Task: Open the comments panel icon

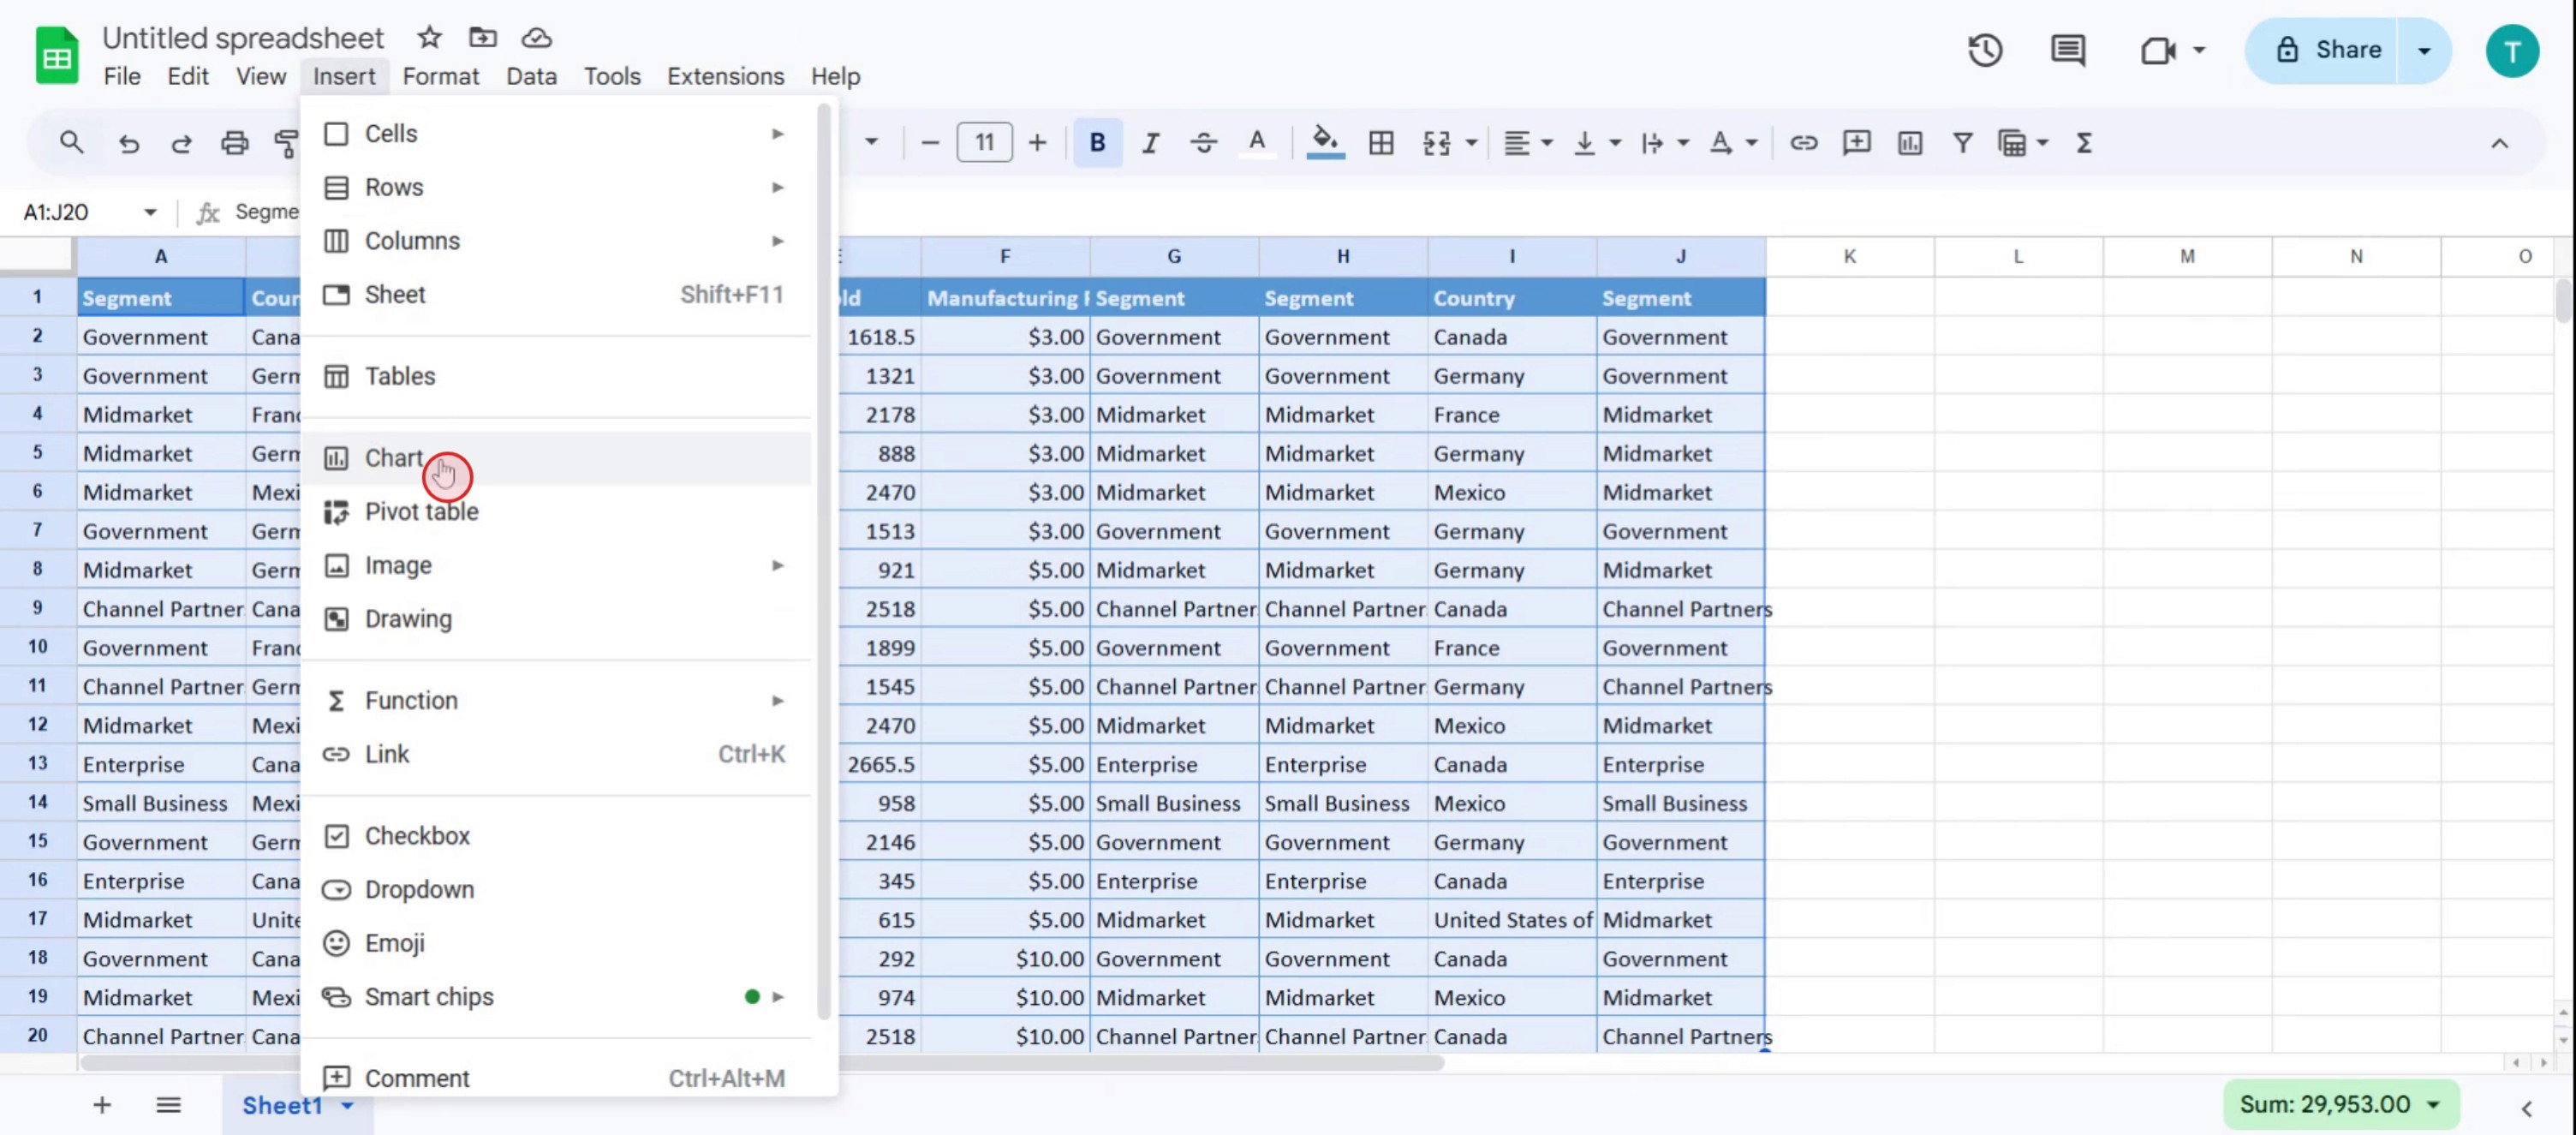Action: coord(2067,50)
